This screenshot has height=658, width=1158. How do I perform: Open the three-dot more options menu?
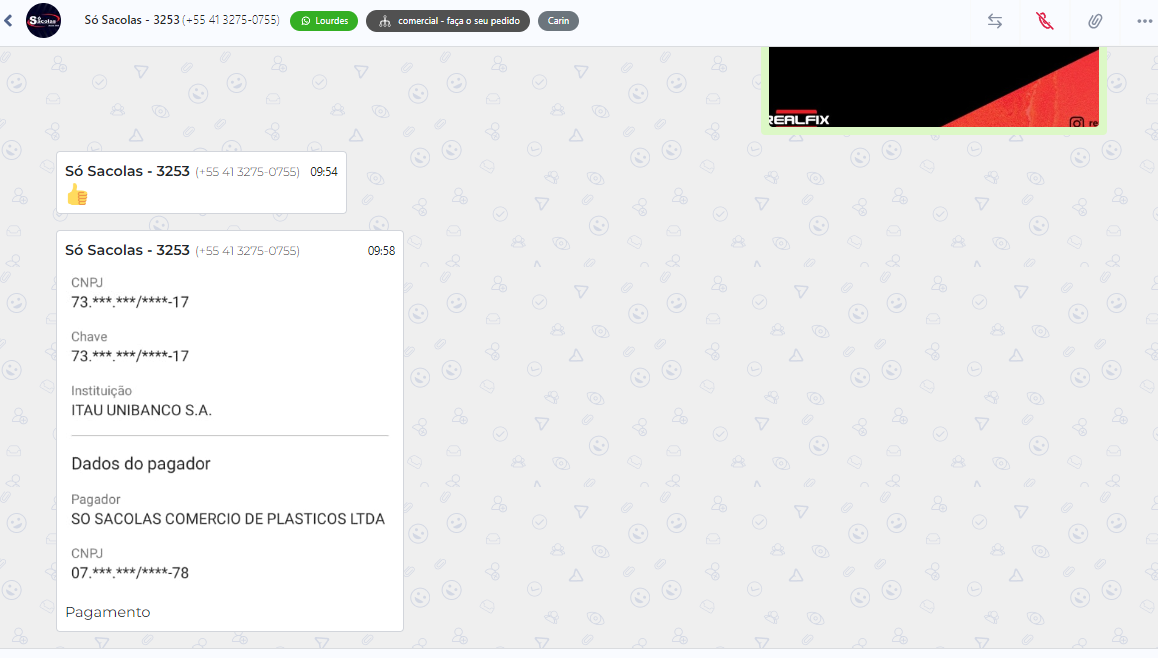(x=1144, y=21)
